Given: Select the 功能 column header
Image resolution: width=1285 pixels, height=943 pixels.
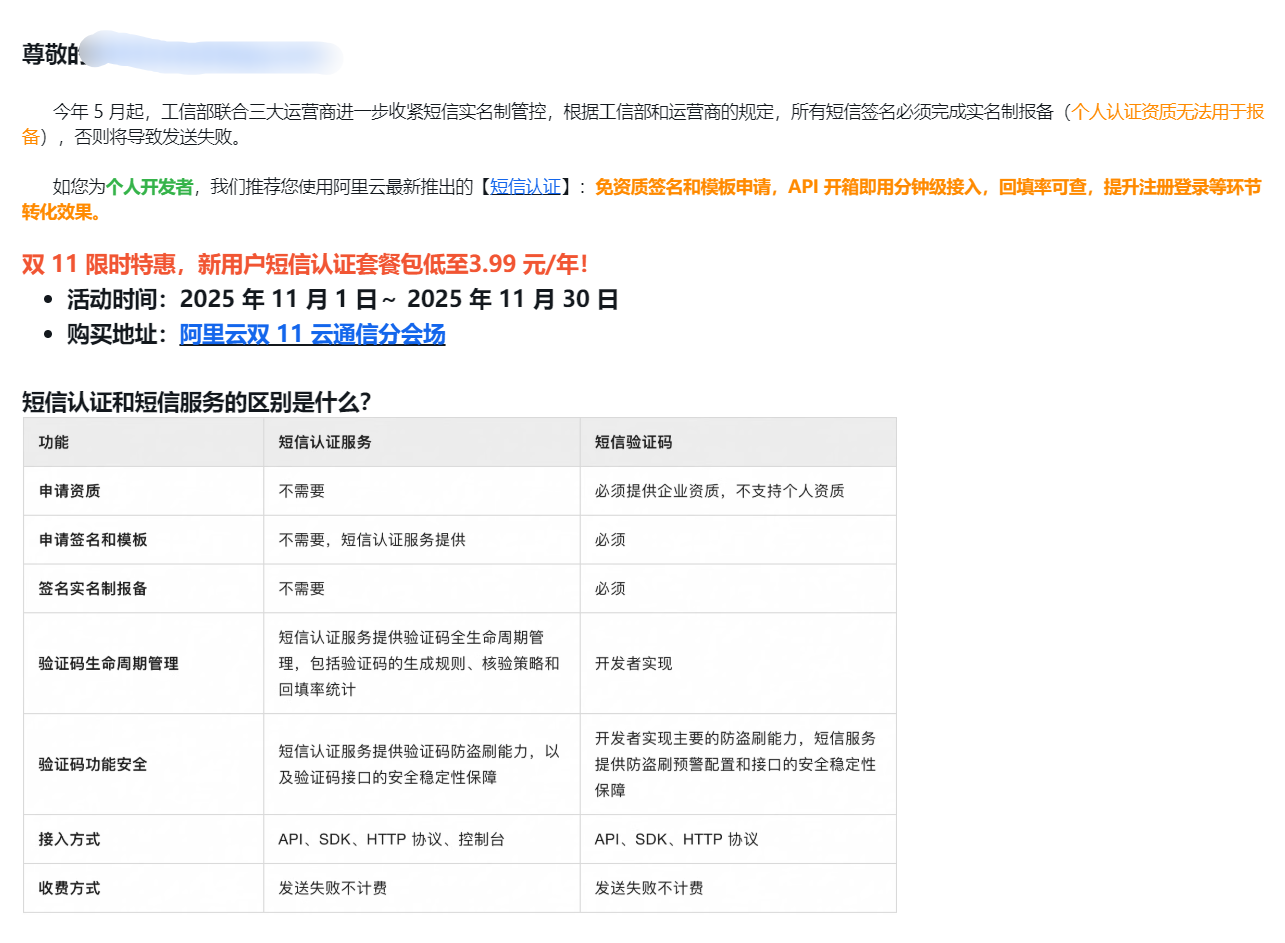Looking at the screenshot, I should [54, 442].
